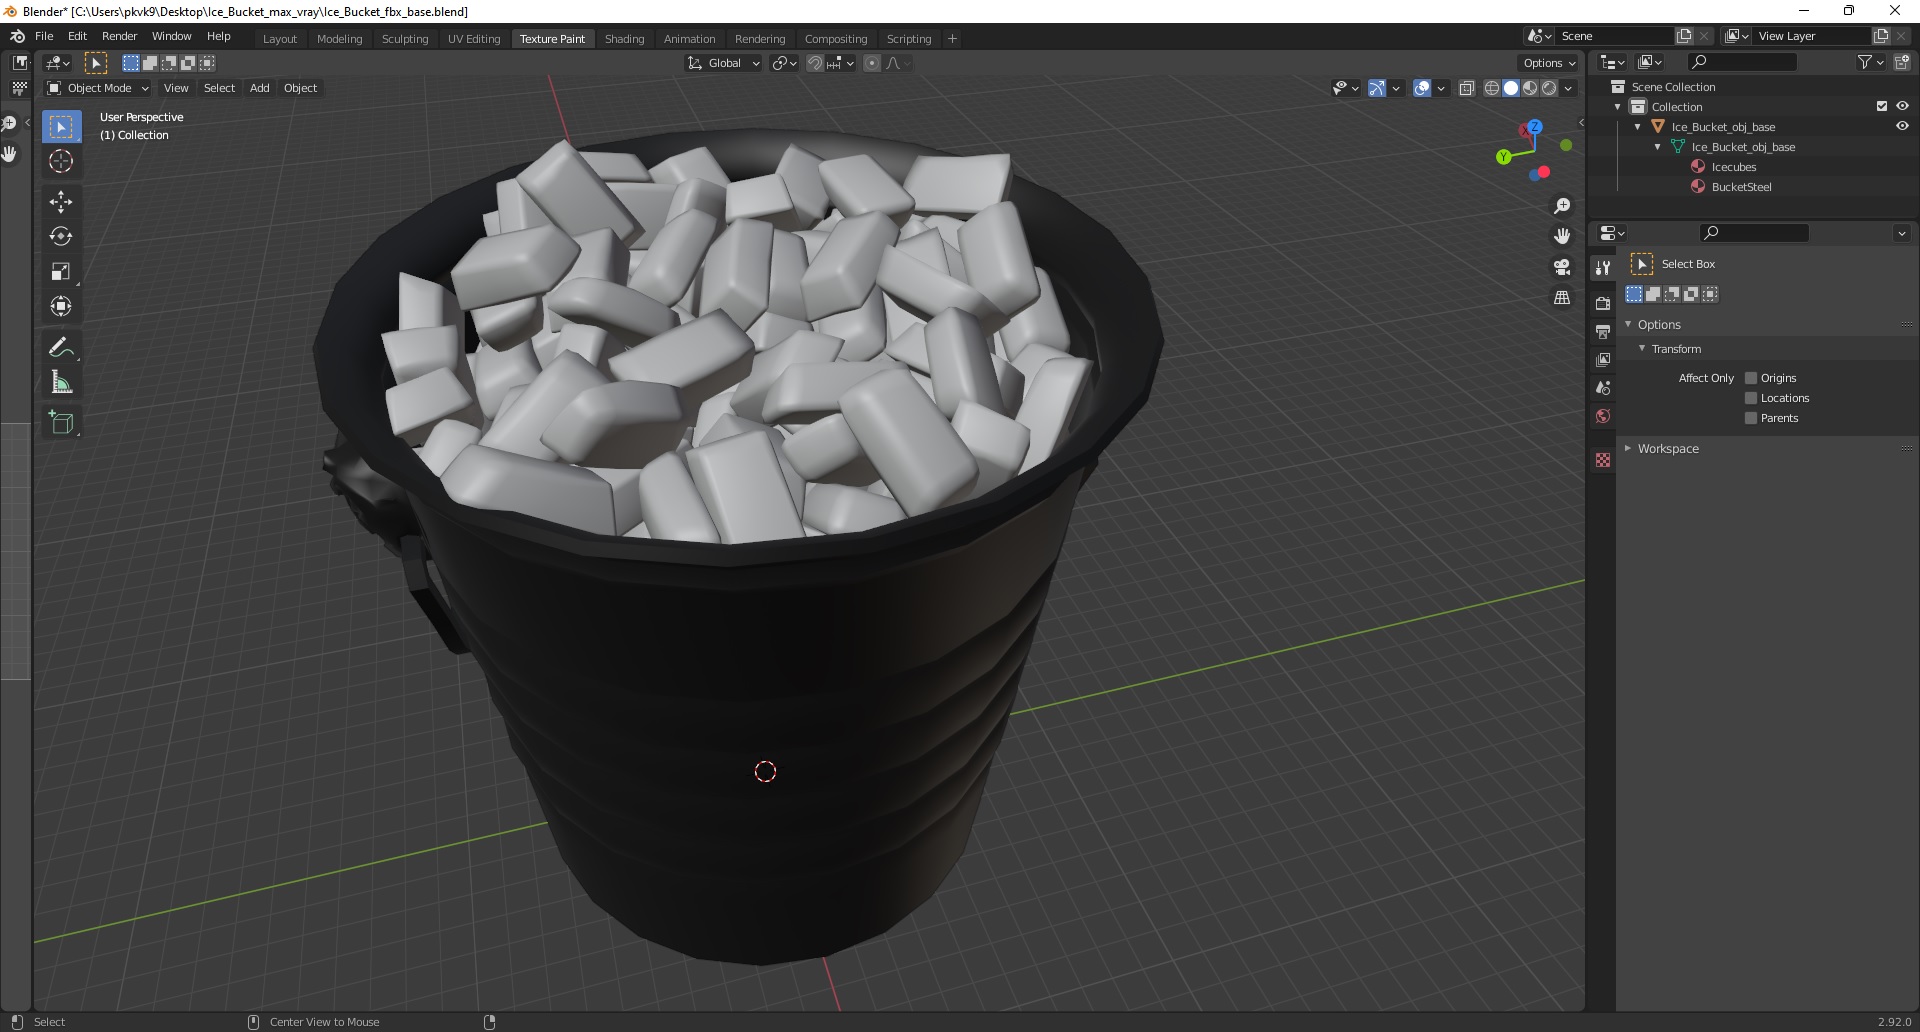Open Render properties tab
Image resolution: width=1920 pixels, height=1032 pixels.
tap(1603, 303)
